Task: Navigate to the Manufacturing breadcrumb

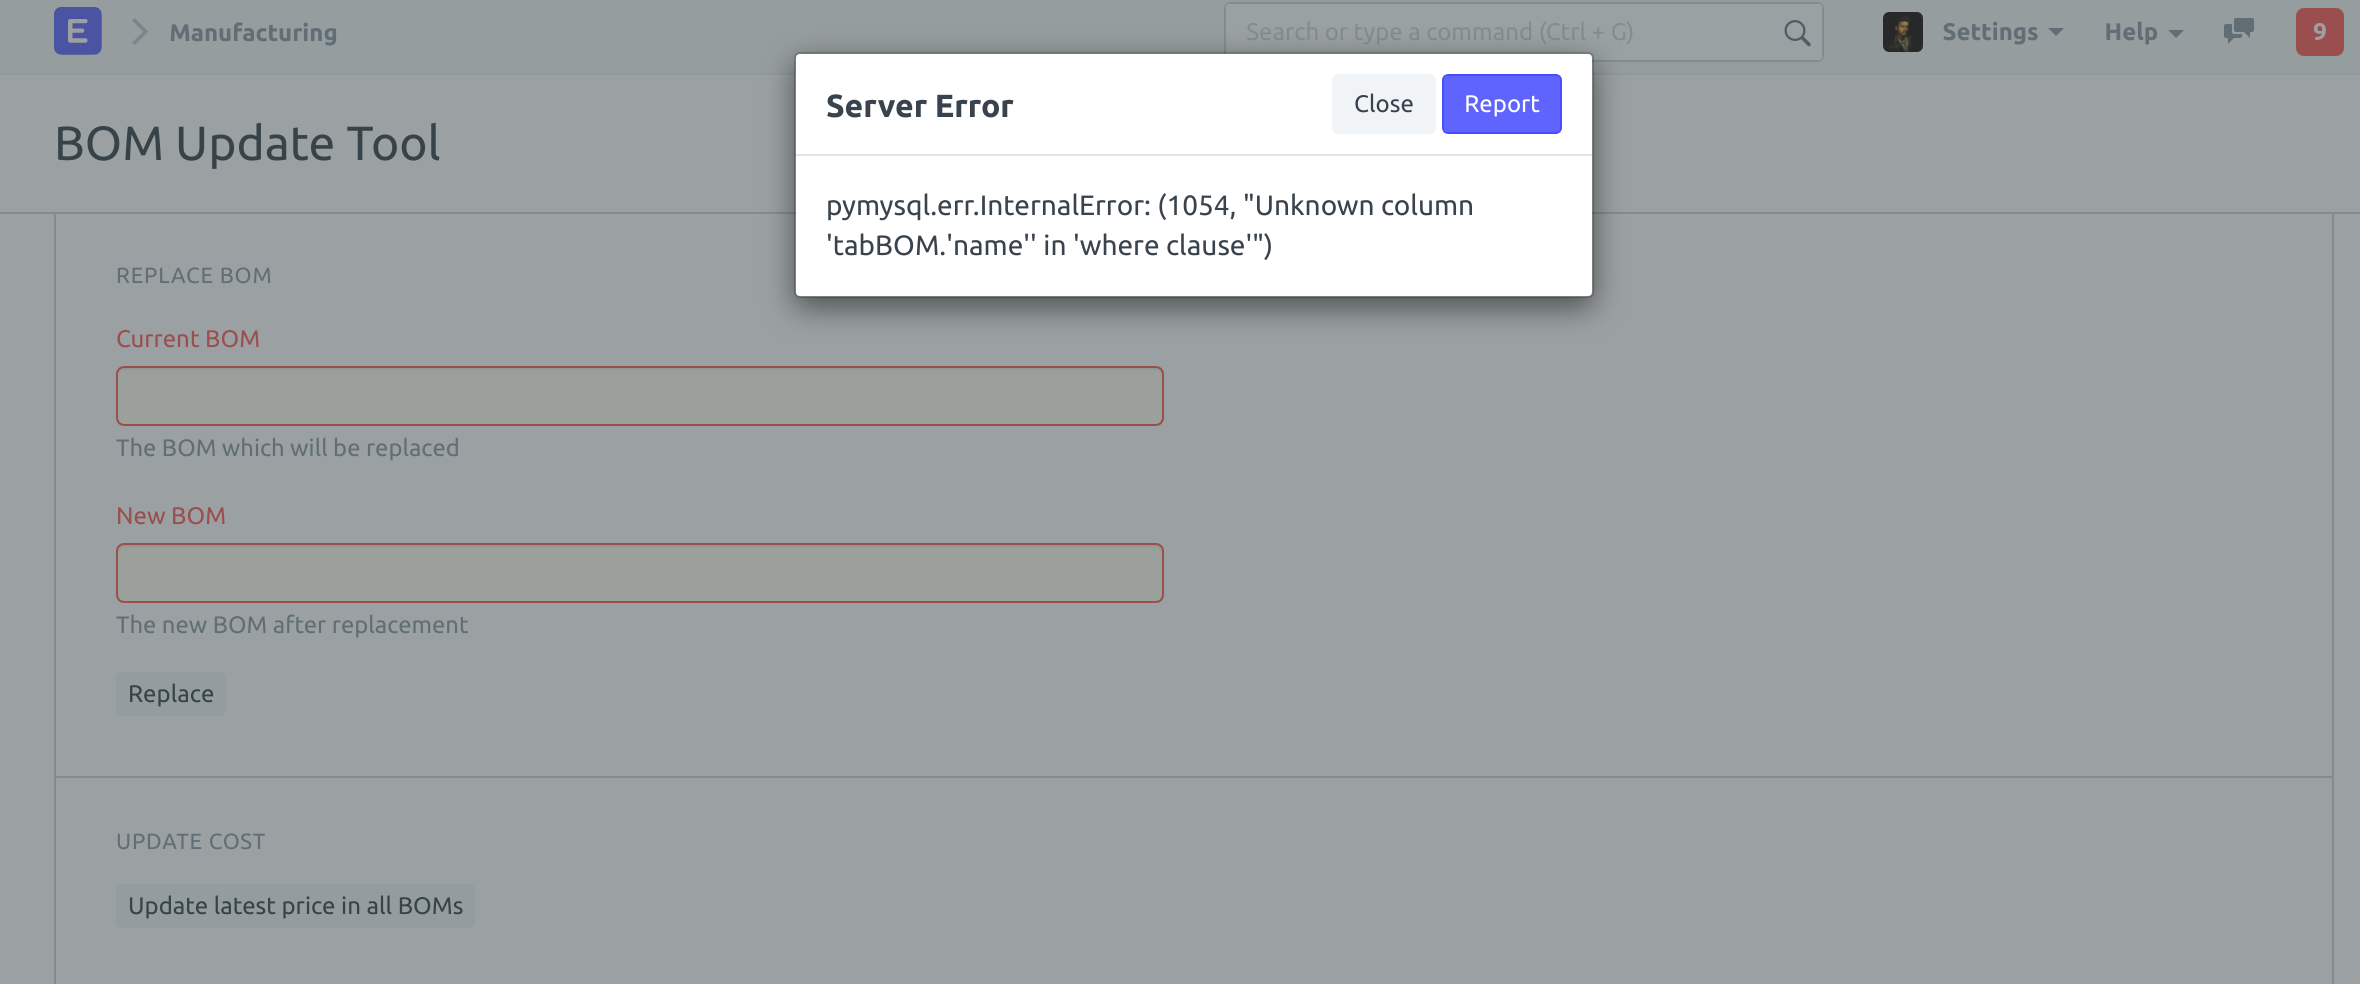Action: [x=252, y=31]
